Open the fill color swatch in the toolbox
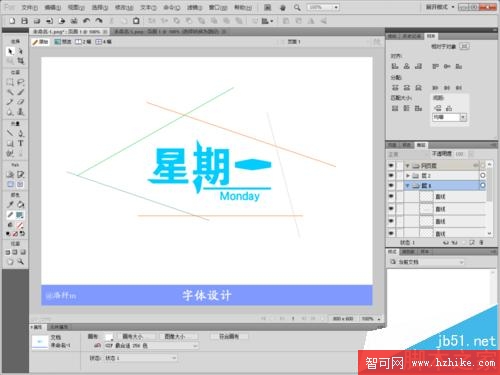This screenshot has height=375, width=500. click(x=20, y=215)
